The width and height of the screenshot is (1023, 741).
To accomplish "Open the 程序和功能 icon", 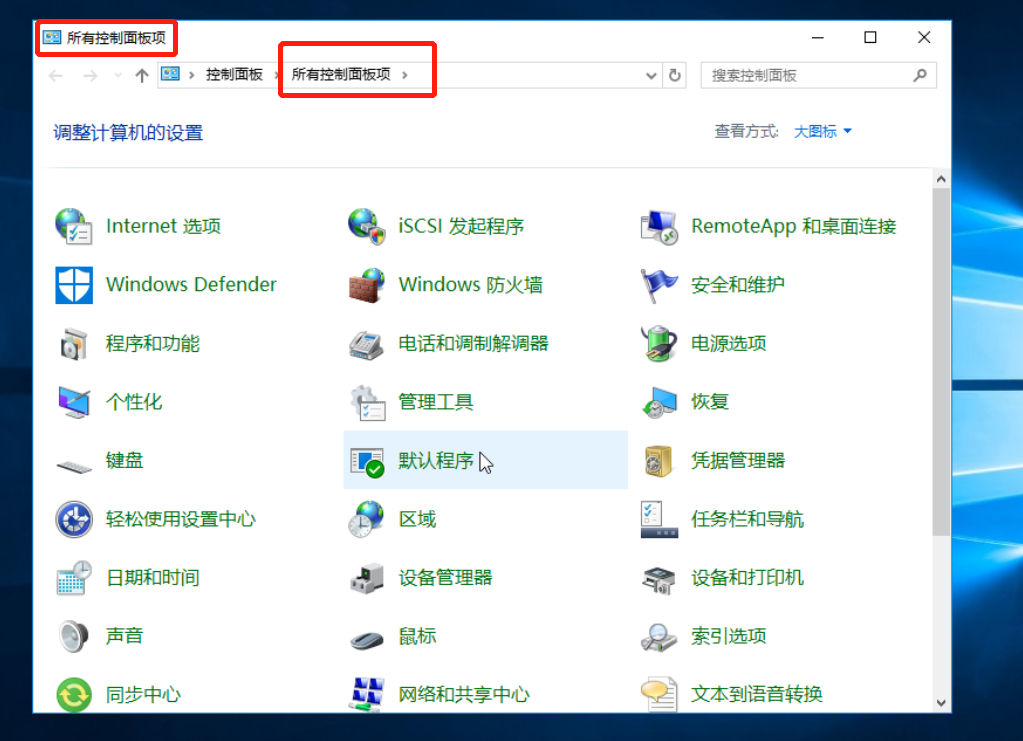I will click(74, 344).
